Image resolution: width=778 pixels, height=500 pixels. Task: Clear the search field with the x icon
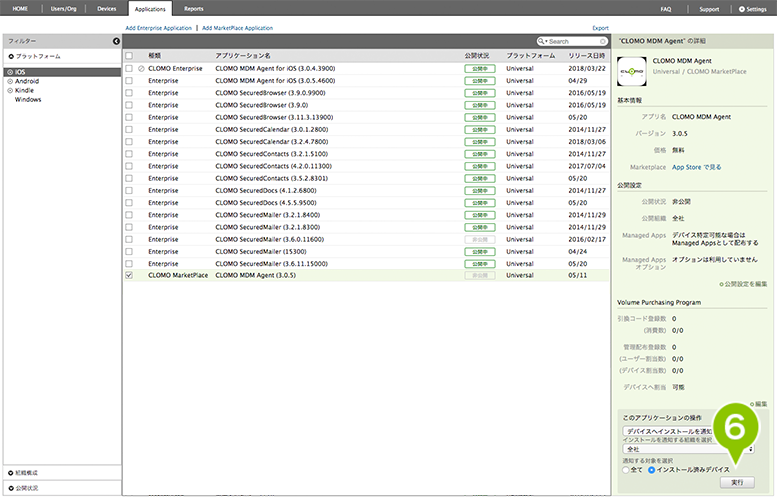[602, 41]
